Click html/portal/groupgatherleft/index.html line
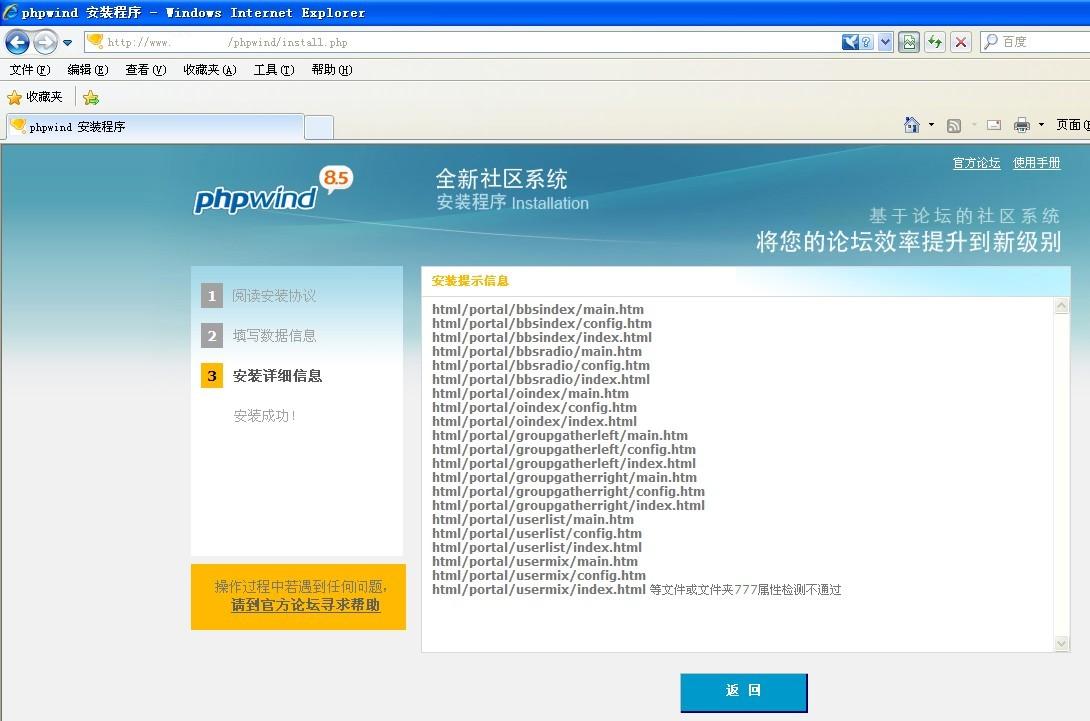 (x=564, y=463)
